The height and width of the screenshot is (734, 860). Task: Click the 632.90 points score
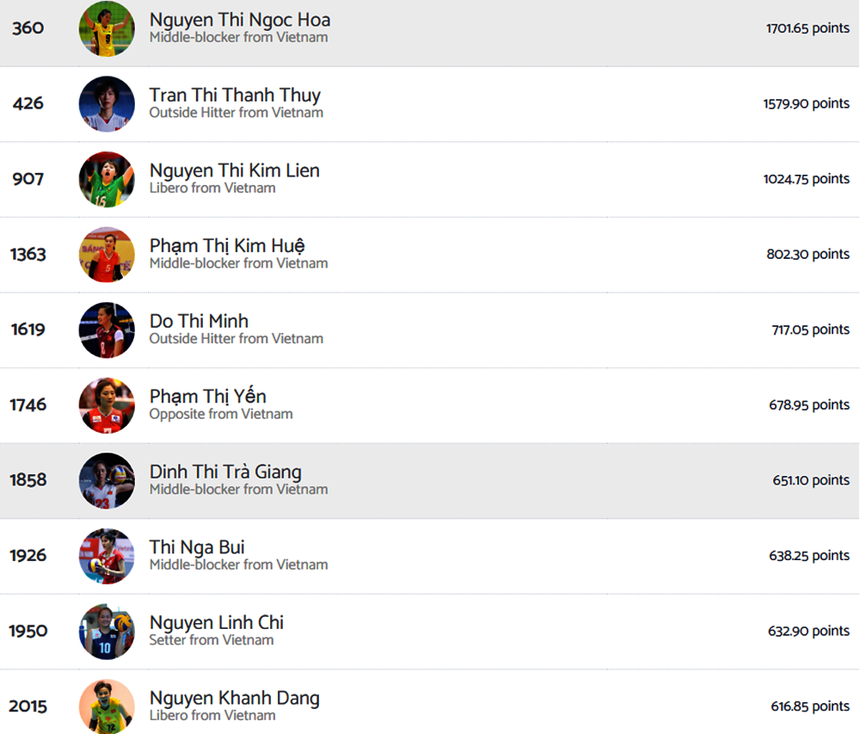(810, 631)
